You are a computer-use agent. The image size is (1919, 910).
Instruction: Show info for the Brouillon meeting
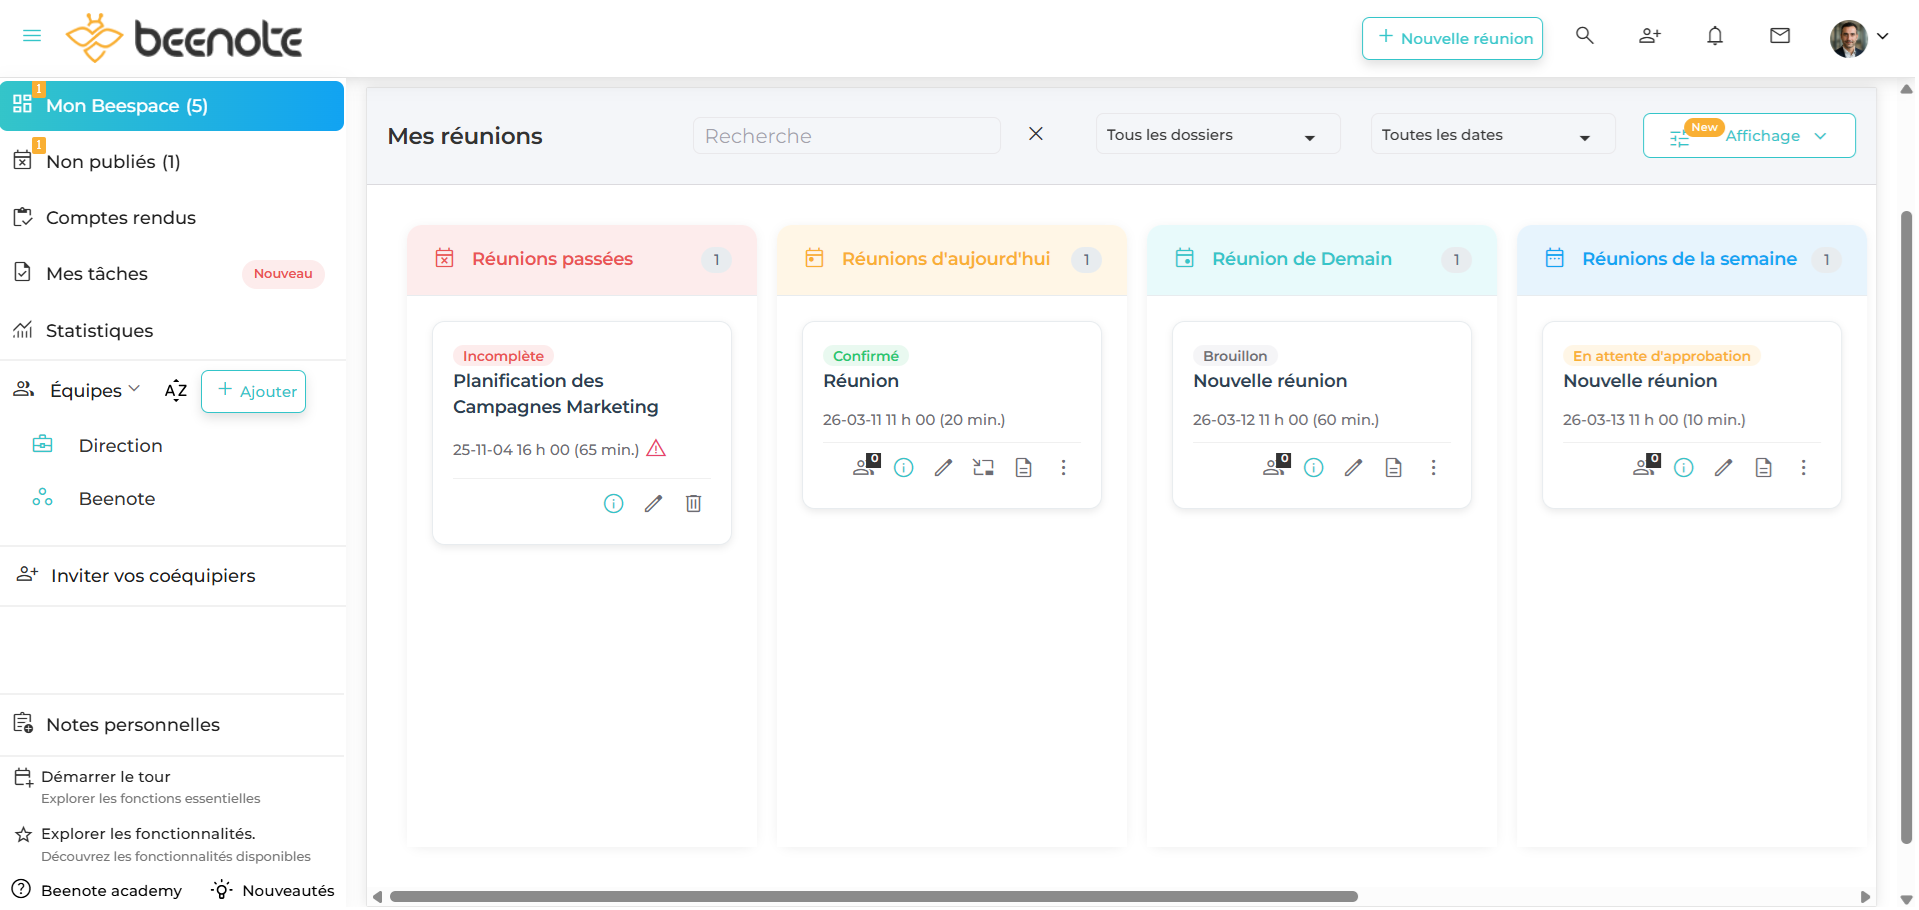(1313, 468)
